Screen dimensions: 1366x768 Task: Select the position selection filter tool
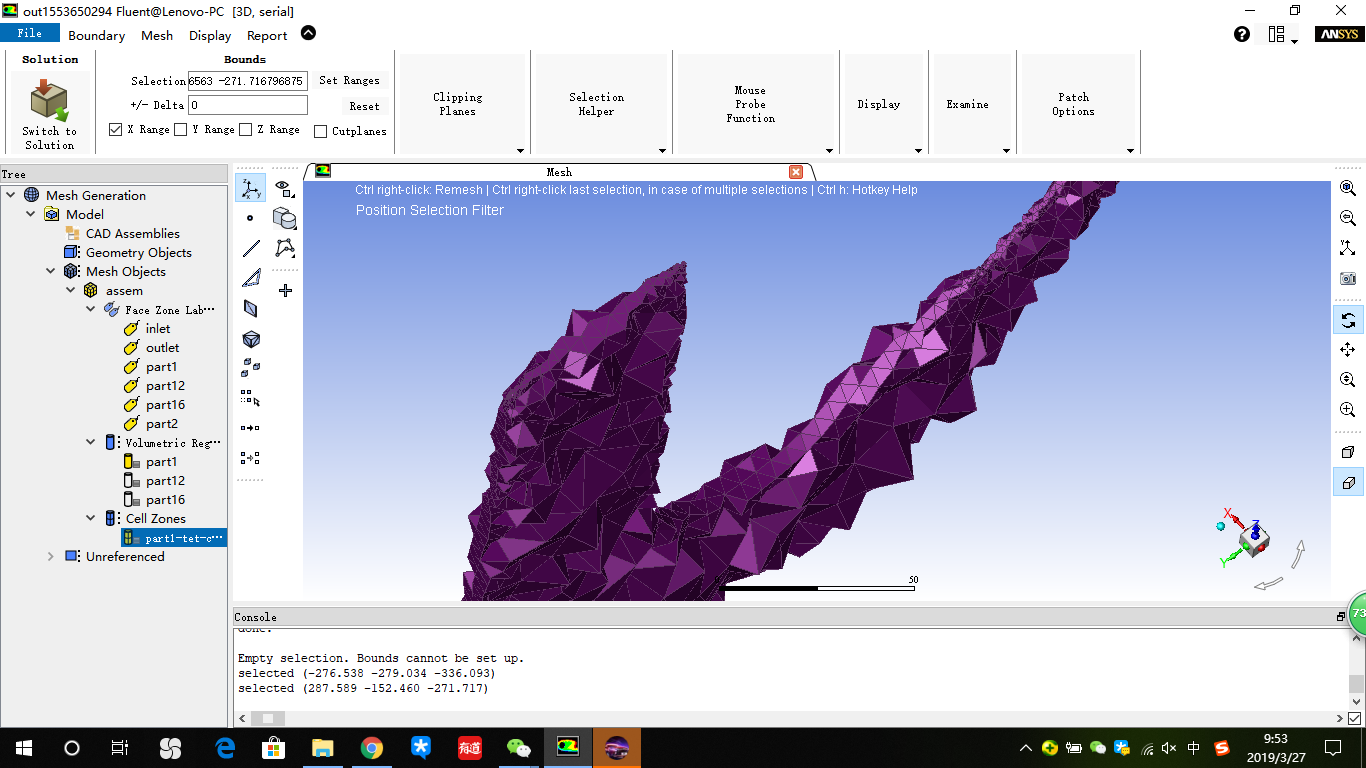[x=251, y=187]
